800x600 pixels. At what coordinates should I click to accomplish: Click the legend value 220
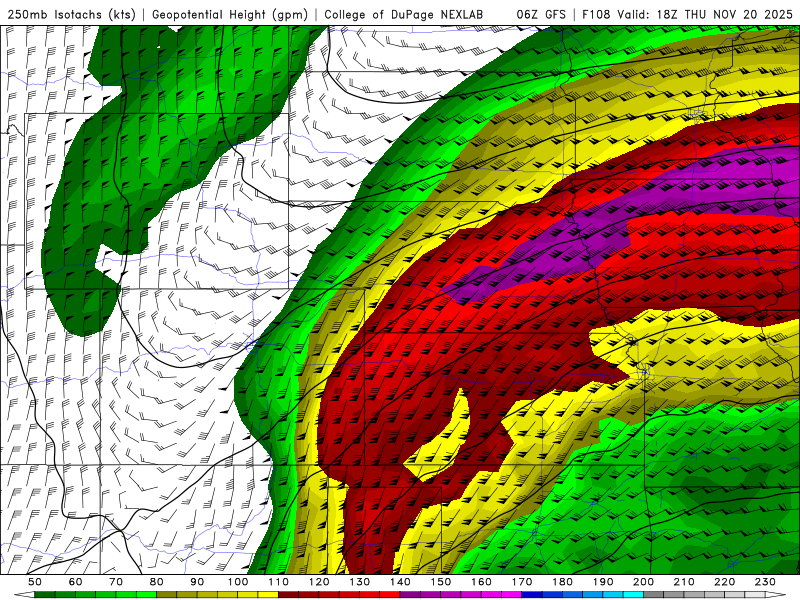724,582
